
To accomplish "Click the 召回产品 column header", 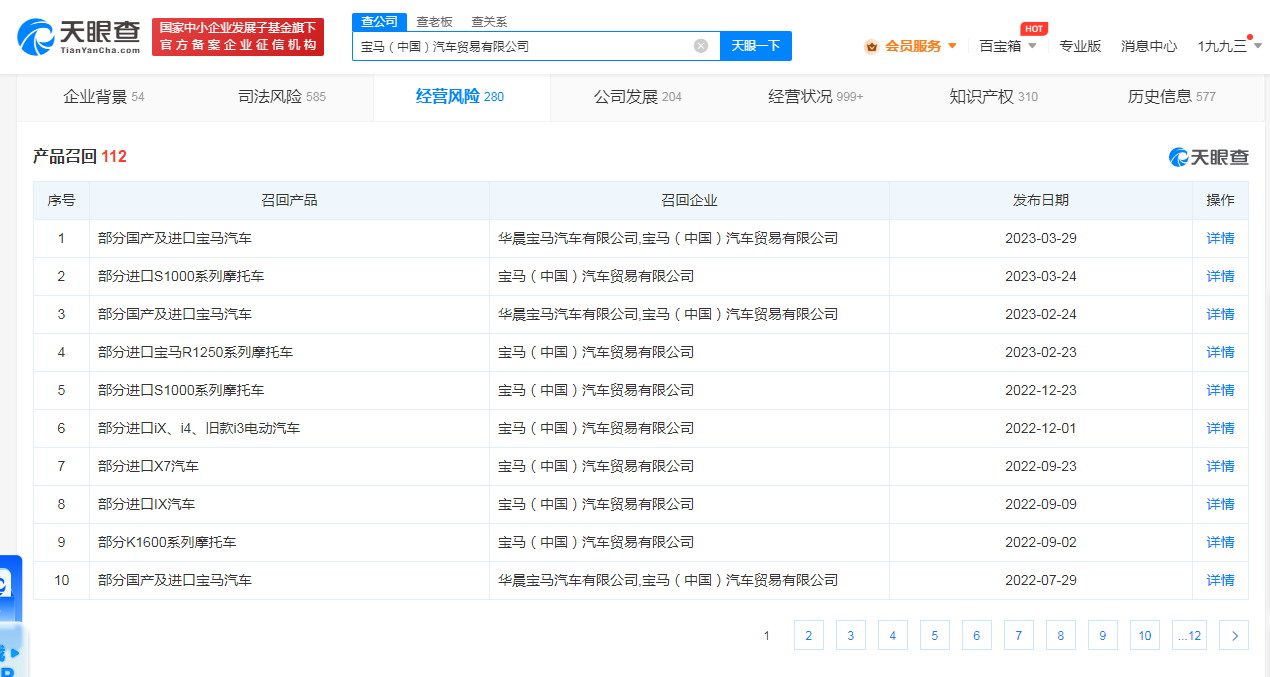I will pos(289,200).
